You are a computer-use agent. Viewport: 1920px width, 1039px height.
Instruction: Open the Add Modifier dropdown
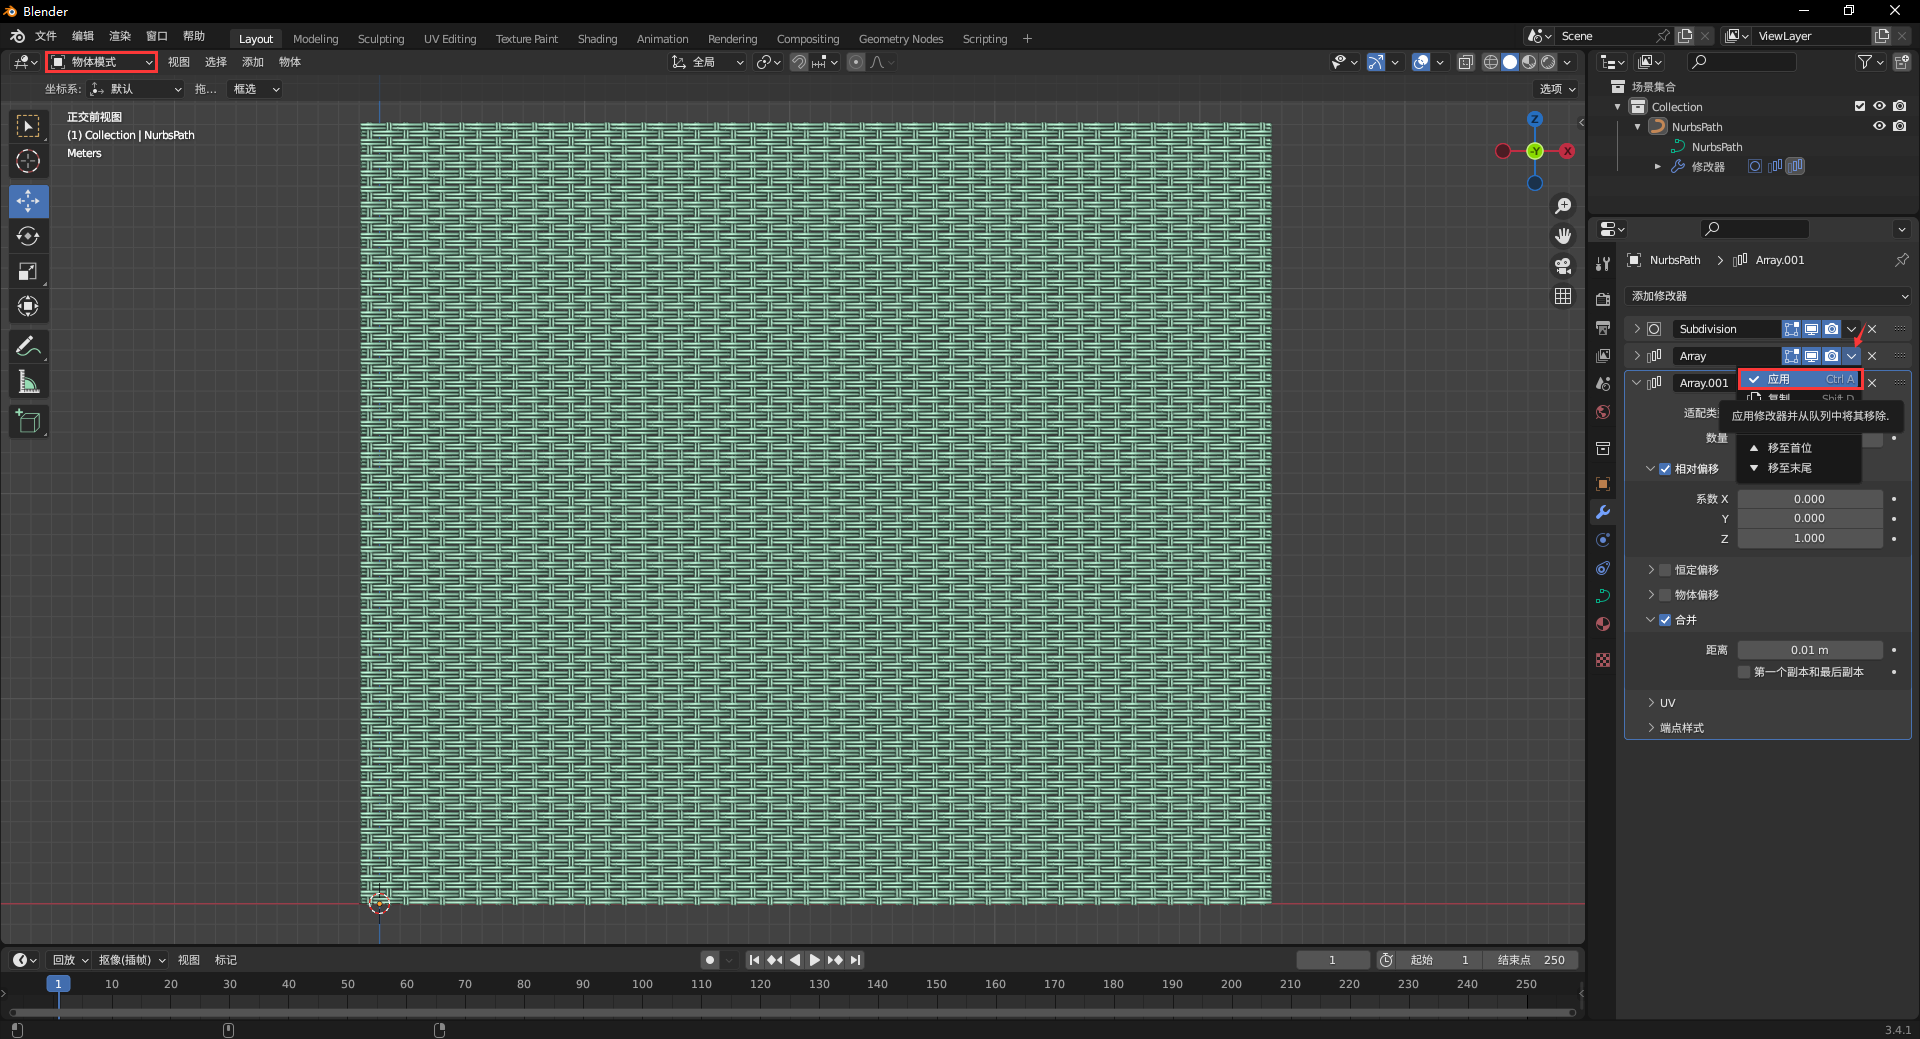click(1768, 296)
